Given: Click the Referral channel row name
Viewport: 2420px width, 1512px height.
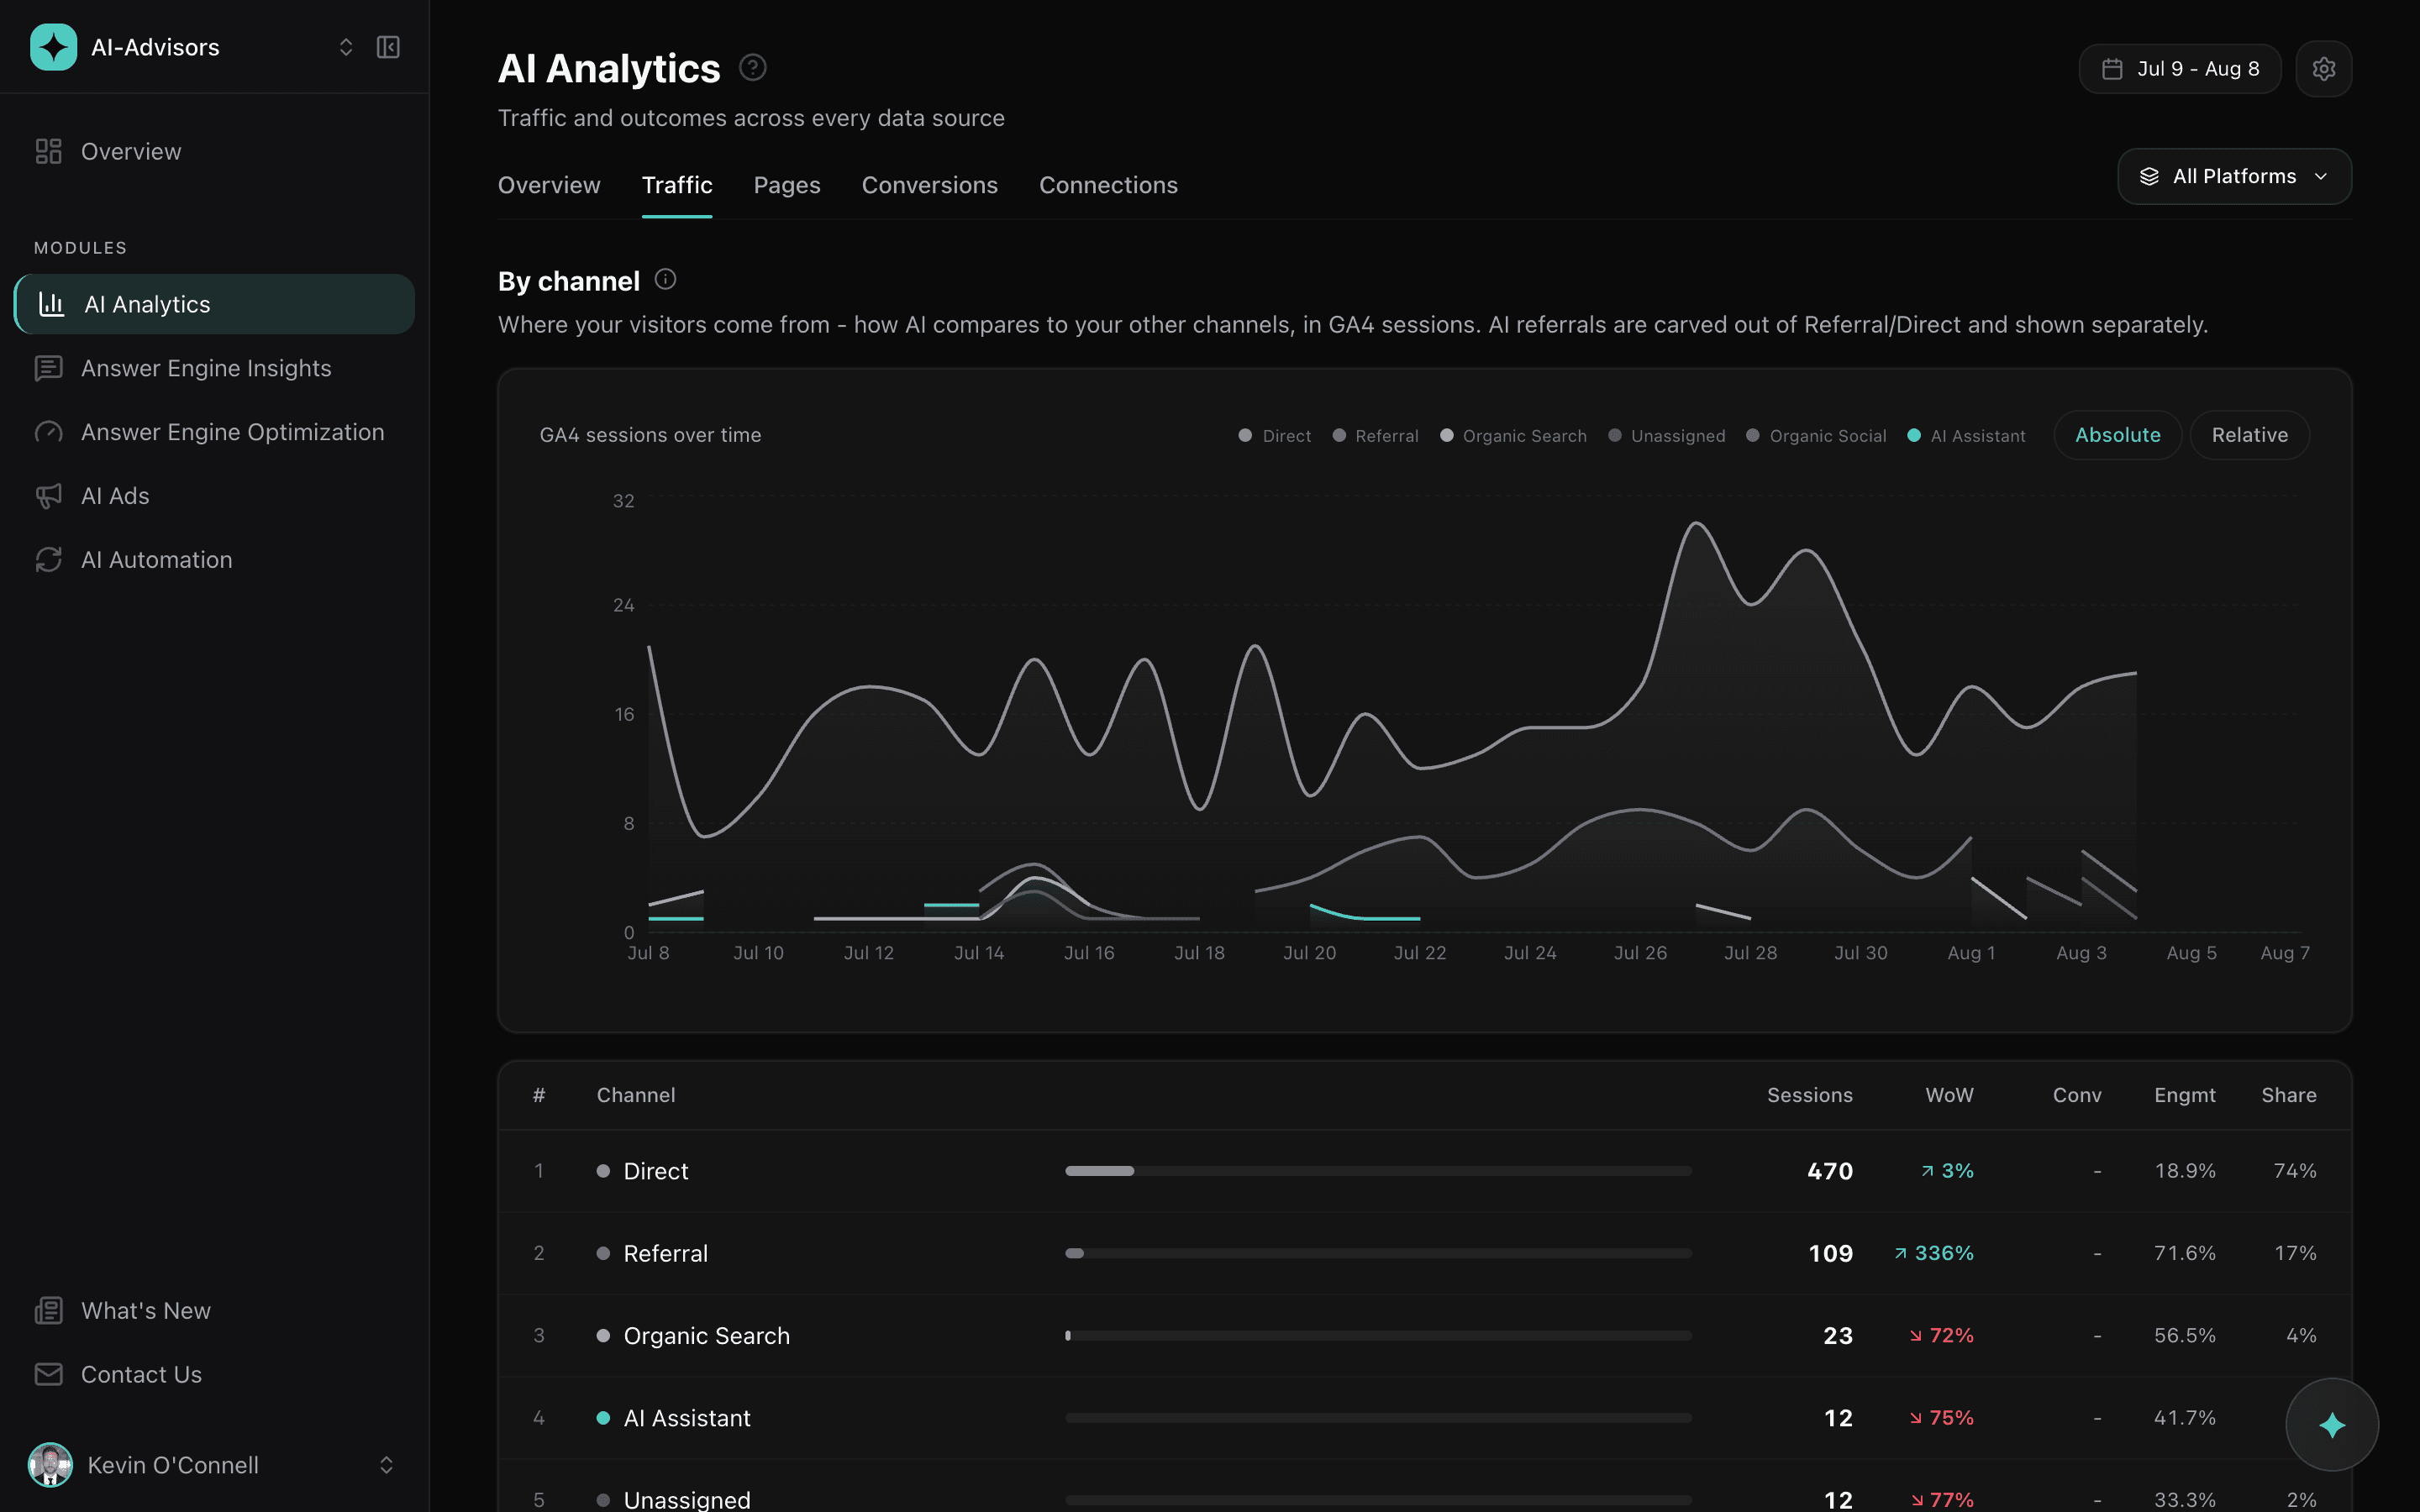Looking at the screenshot, I should point(665,1253).
